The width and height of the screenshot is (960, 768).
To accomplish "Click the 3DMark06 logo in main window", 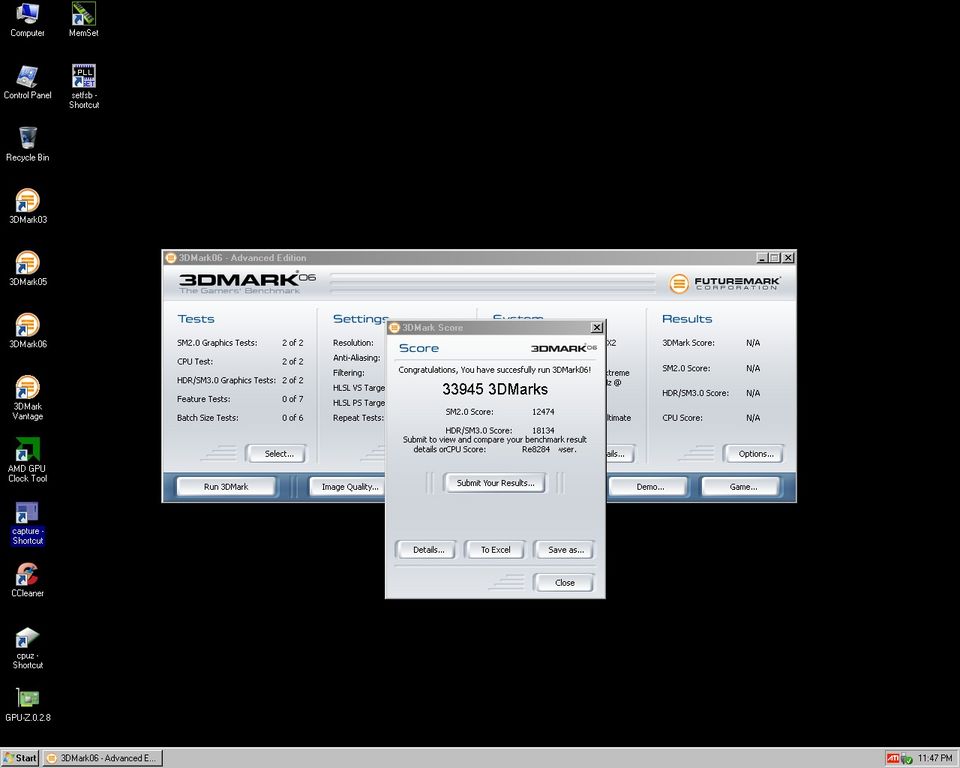I will [247, 282].
